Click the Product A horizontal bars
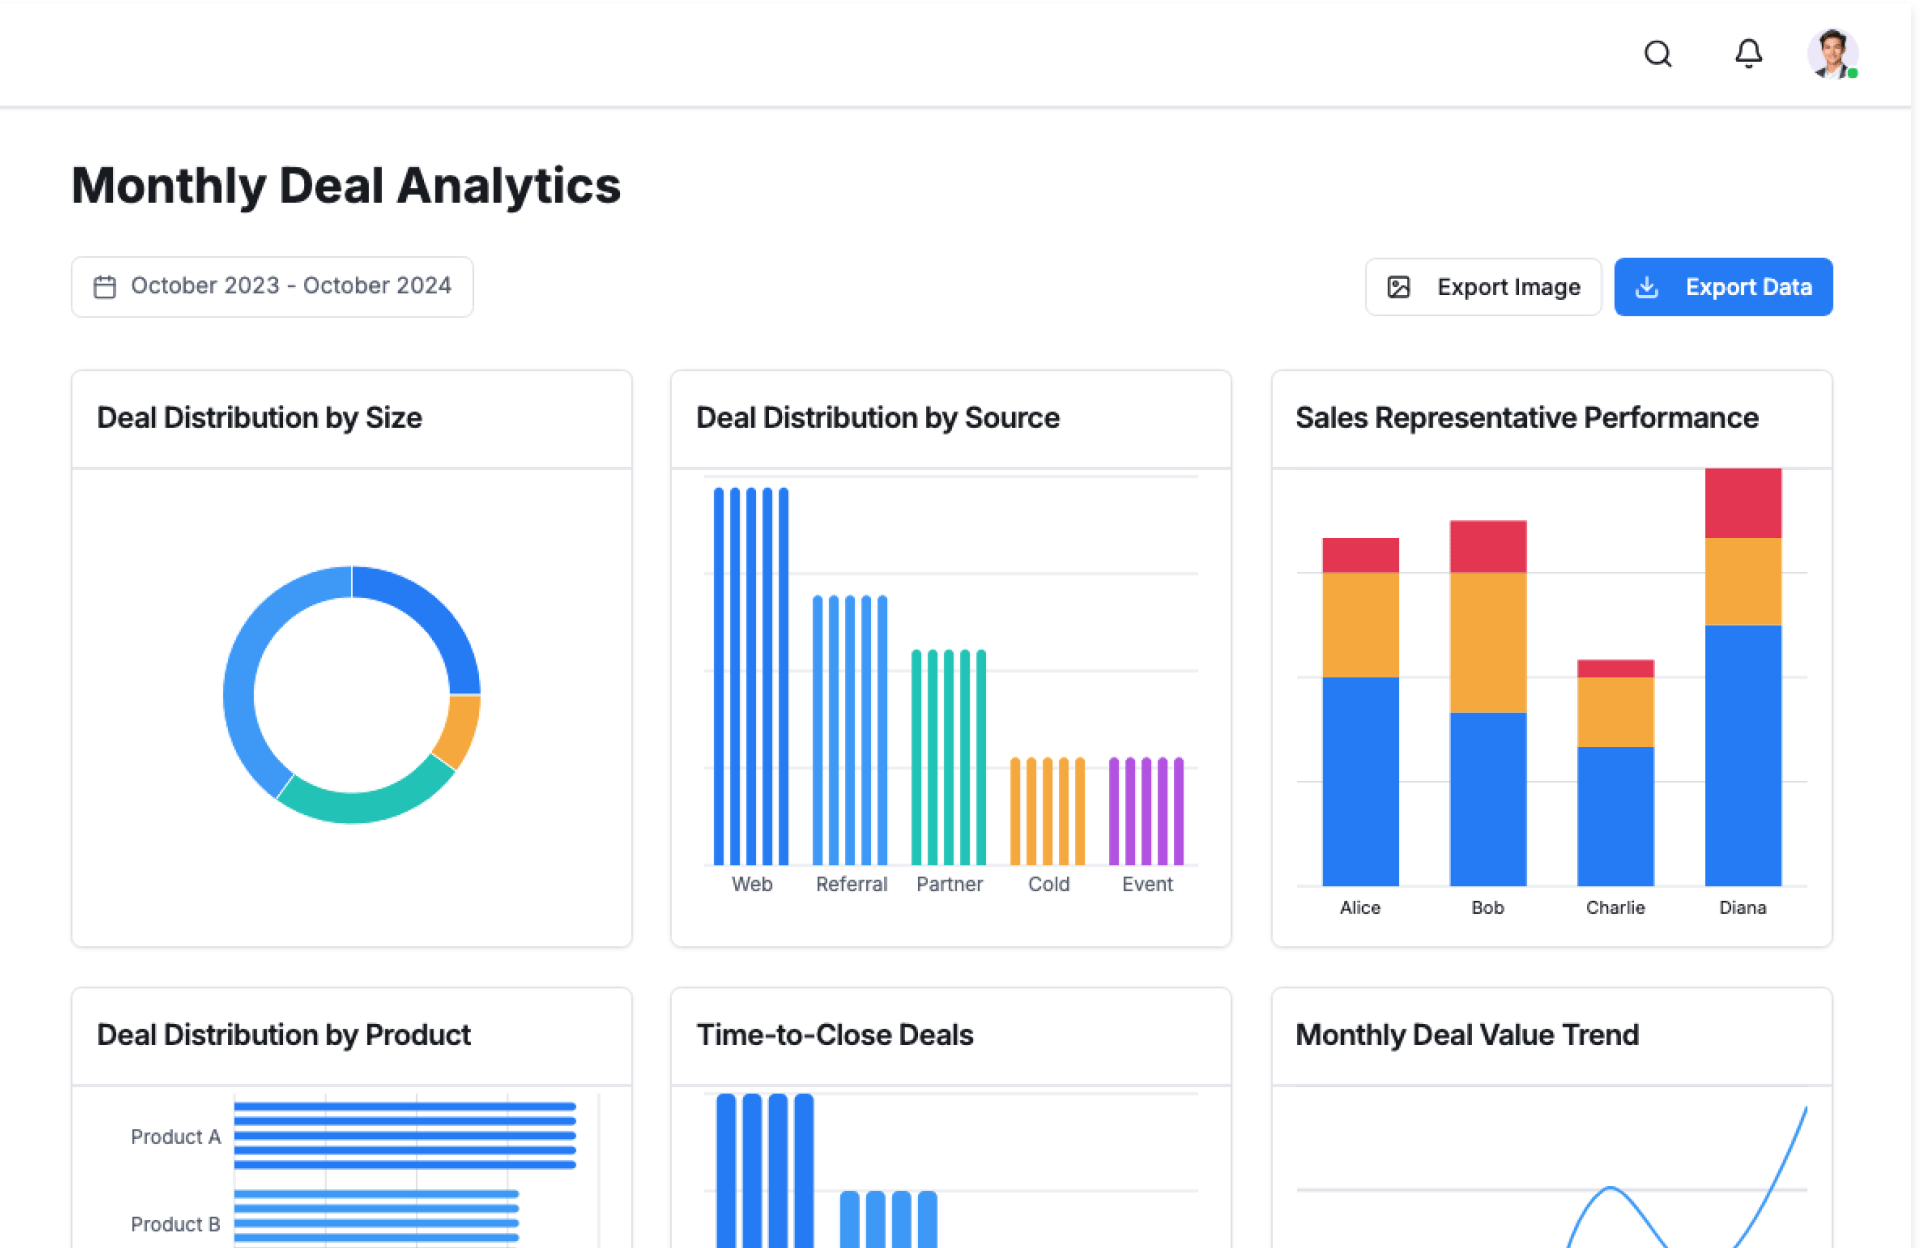Image resolution: width=1920 pixels, height=1248 pixels. click(405, 1135)
